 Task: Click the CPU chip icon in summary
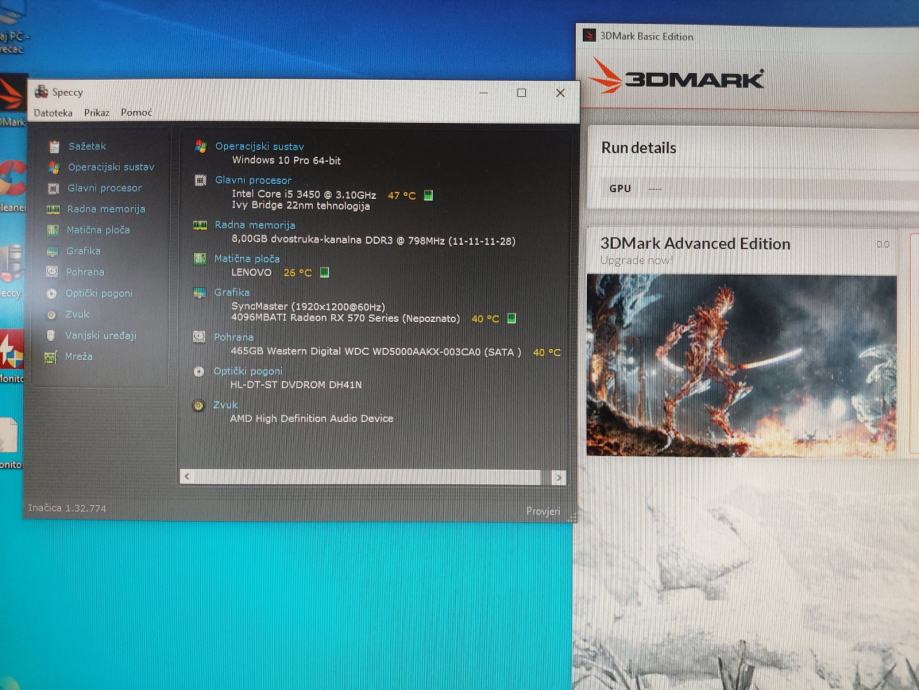point(200,180)
